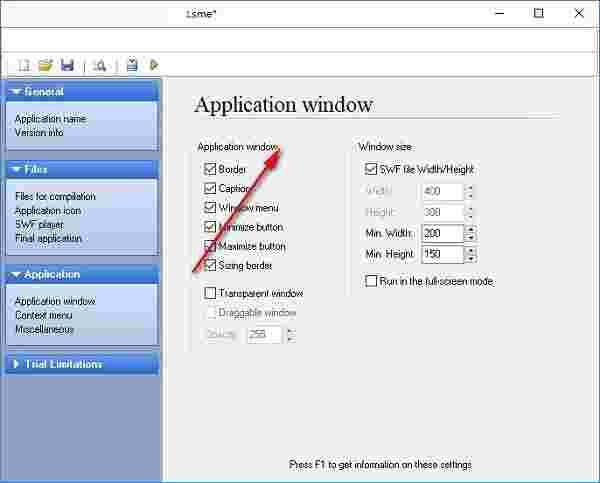600x483 pixels.
Task: Collapse the General sidebar section
Action: click(x=83, y=91)
